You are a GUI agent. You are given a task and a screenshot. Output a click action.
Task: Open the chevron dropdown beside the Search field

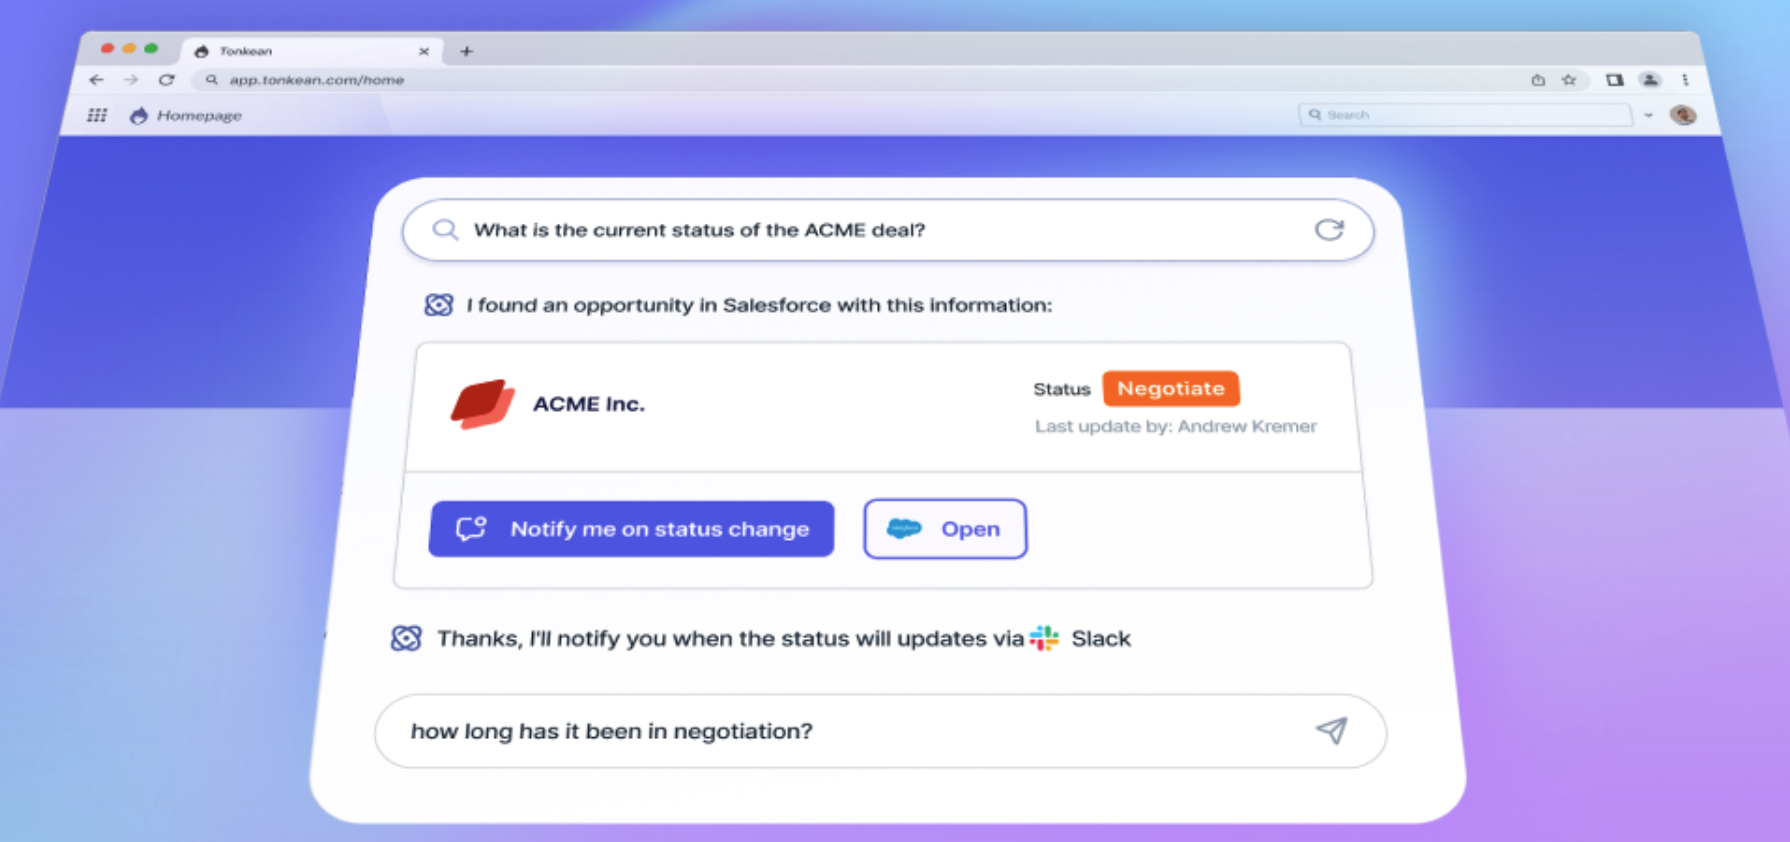[x=1649, y=114]
